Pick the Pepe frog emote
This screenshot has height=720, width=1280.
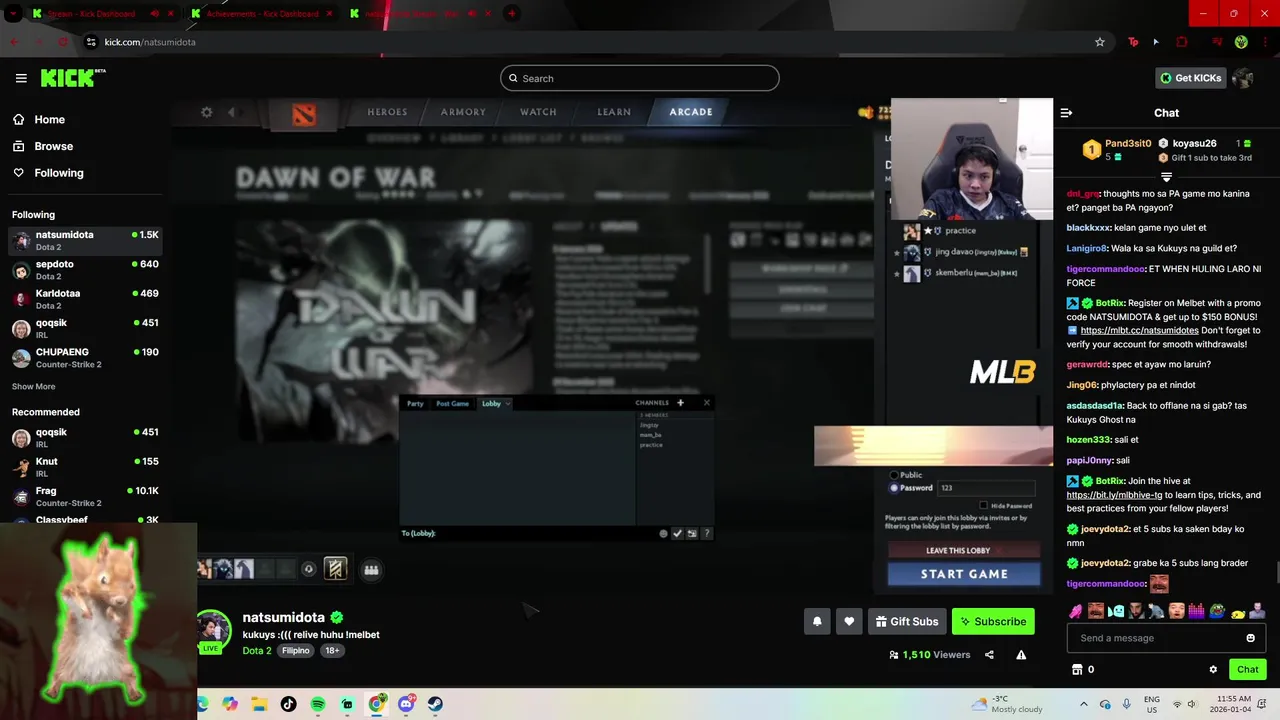coord(1217,611)
